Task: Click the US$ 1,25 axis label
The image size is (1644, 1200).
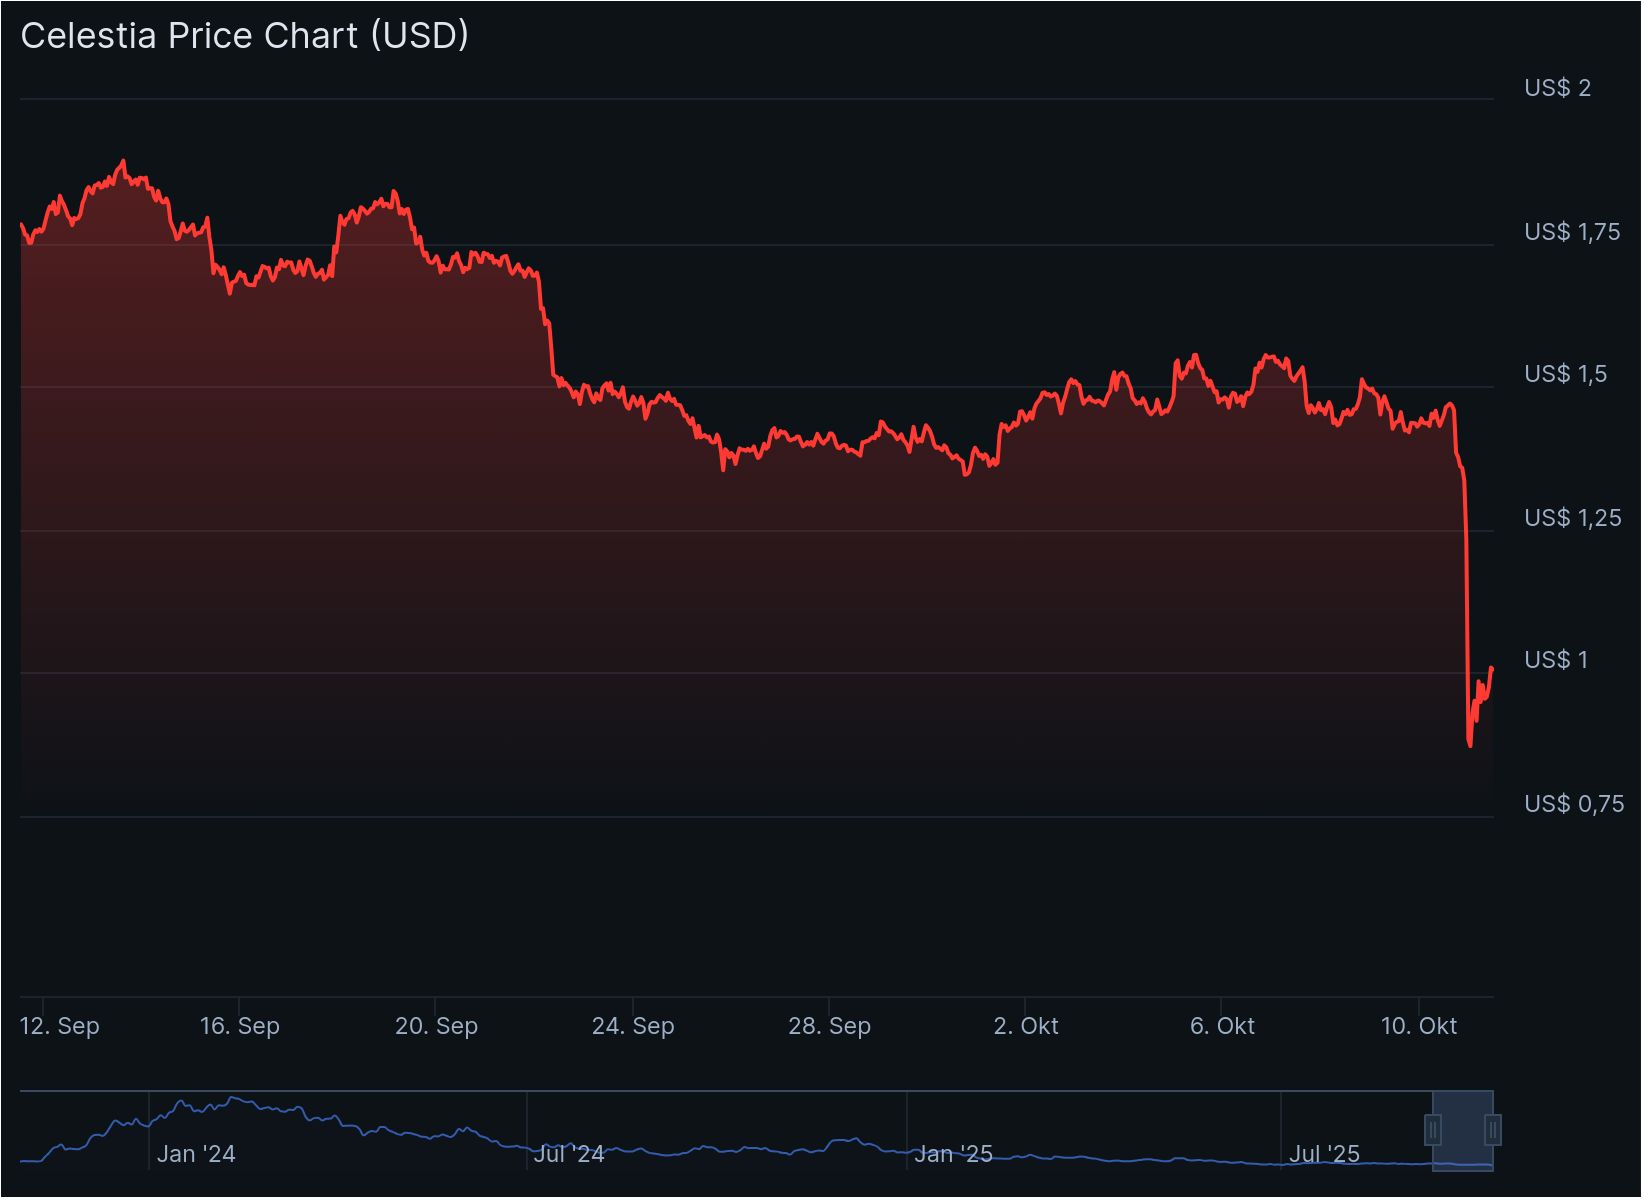Action: pyautogui.click(x=1572, y=518)
